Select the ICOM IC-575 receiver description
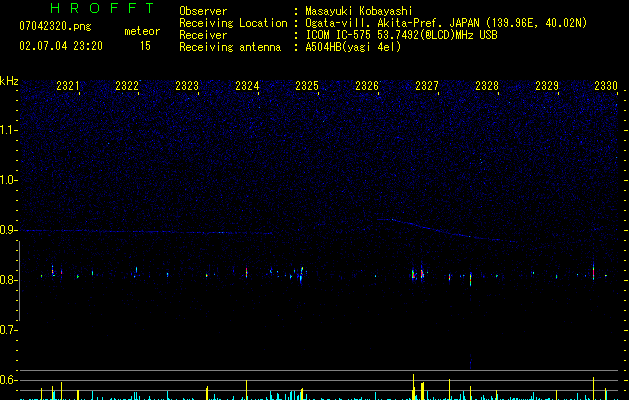This screenshot has height=400, width=629. tap(401, 35)
